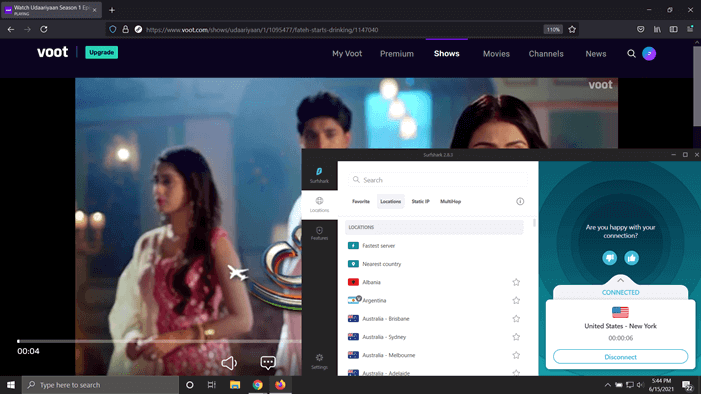Screen dimensions: 701x394
Task: Seek on the video progress bar
Action: (x=159, y=341)
